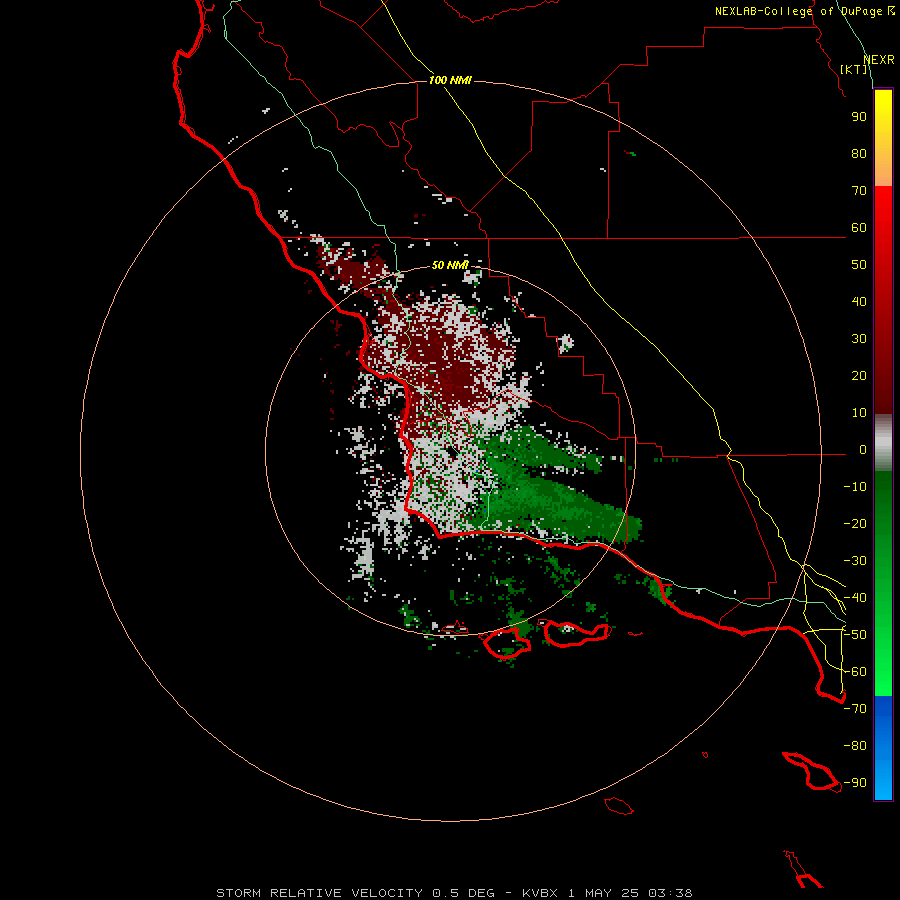Click the 90 value on velocity scale

[x=859, y=117]
